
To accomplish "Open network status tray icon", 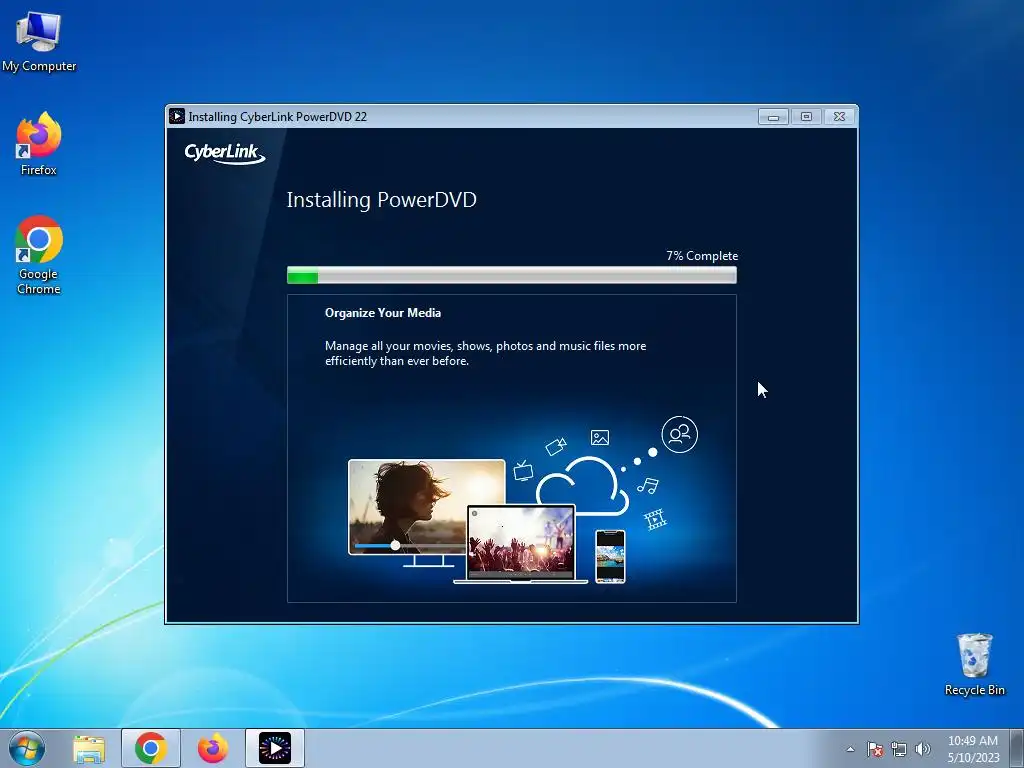I will click(899, 749).
